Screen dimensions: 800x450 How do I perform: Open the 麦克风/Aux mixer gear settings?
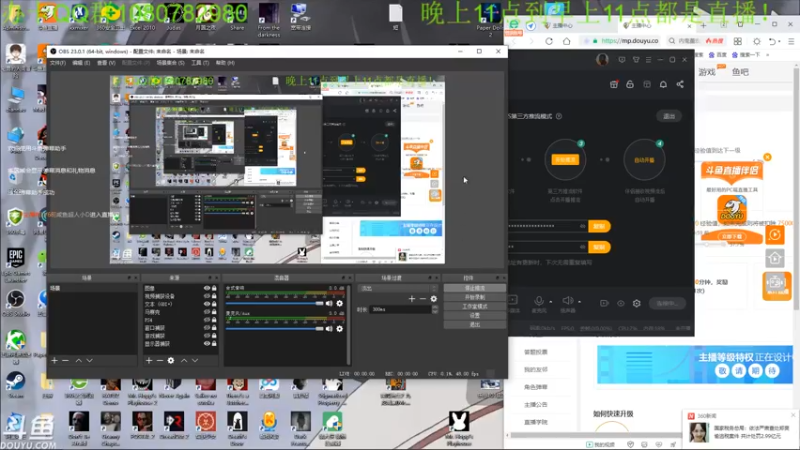pyautogui.click(x=340, y=329)
